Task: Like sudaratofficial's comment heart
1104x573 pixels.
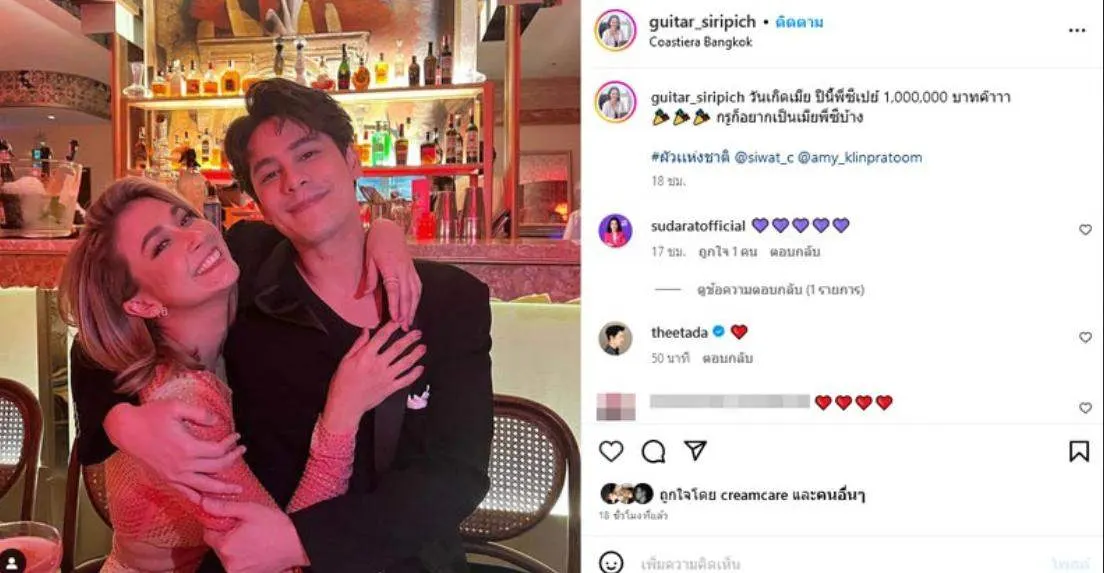Action: tap(1085, 229)
